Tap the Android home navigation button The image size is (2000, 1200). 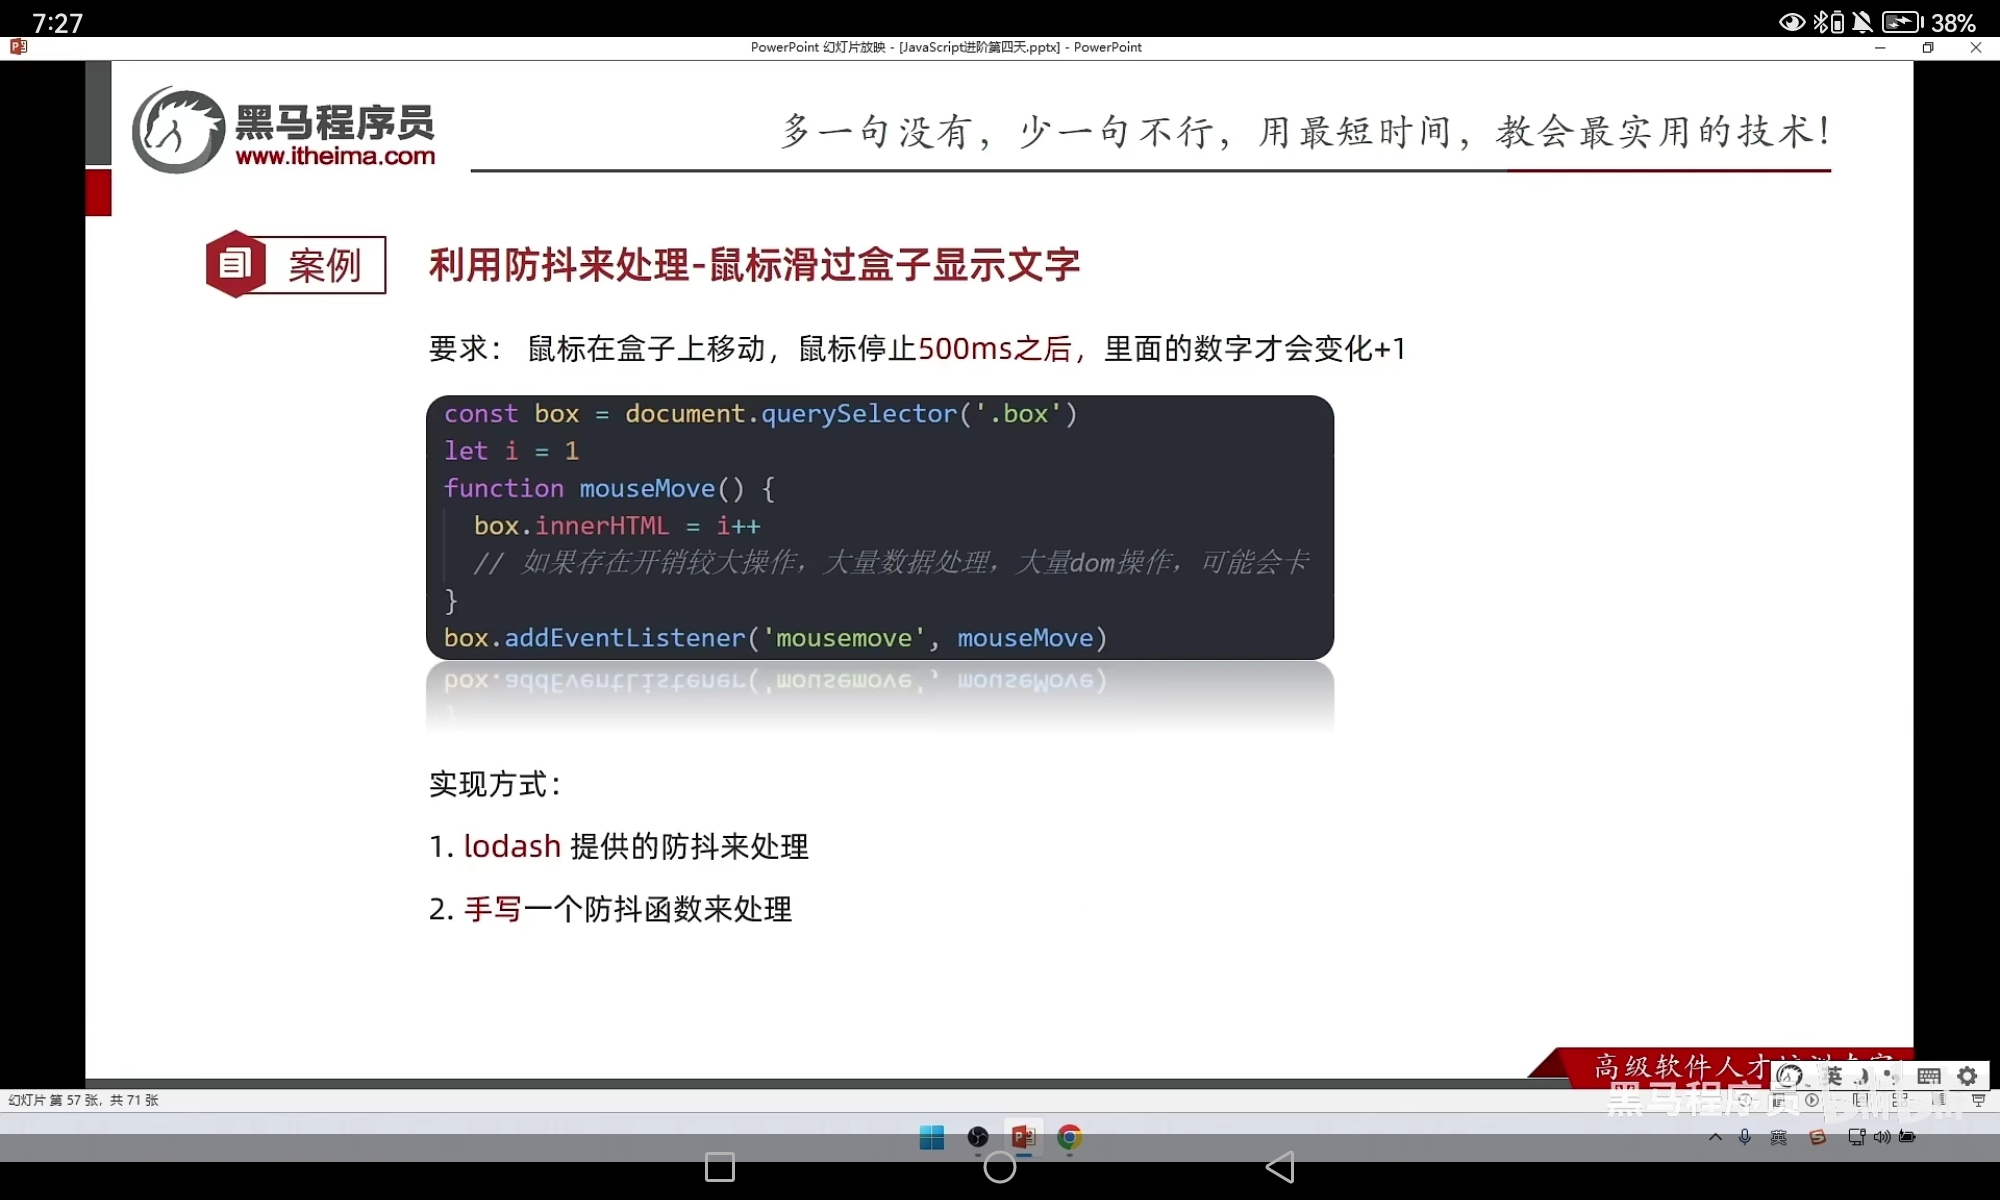click(999, 1167)
